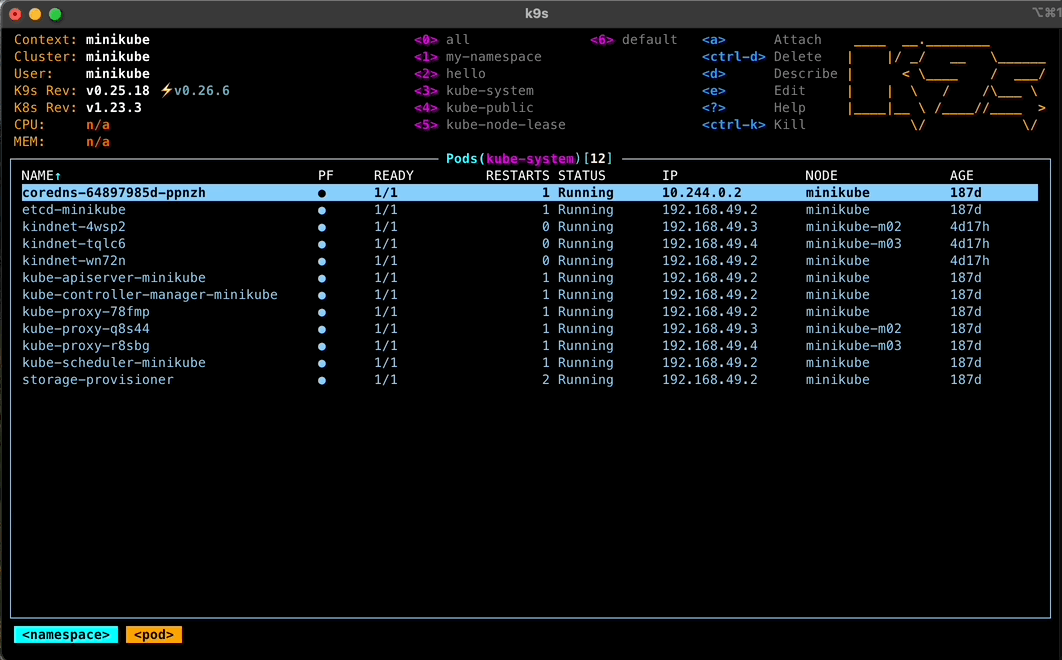This screenshot has height=660, width=1062.
Task: Select the kube-scheduler-minikube pod
Action: click(x=530, y=362)
